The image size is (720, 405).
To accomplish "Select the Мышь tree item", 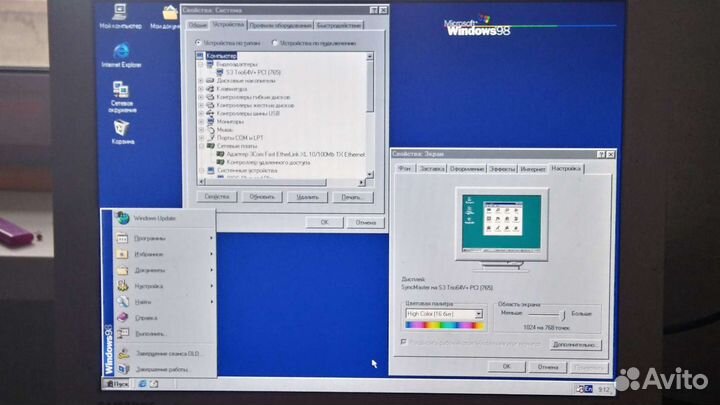I will pyautogui.click(x=225, y=129).
